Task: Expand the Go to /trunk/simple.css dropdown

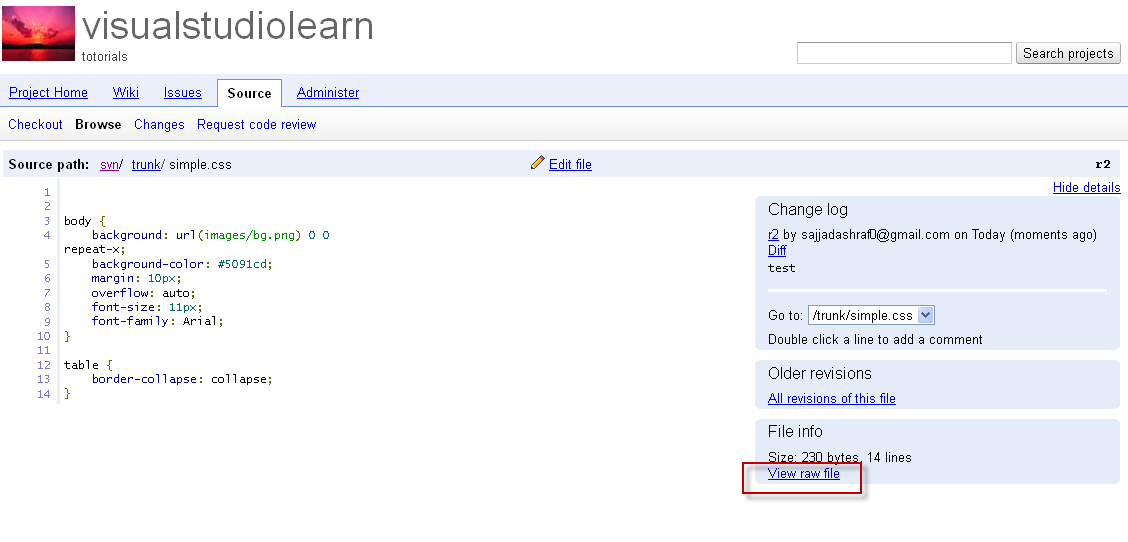Action: click(871, 315)
